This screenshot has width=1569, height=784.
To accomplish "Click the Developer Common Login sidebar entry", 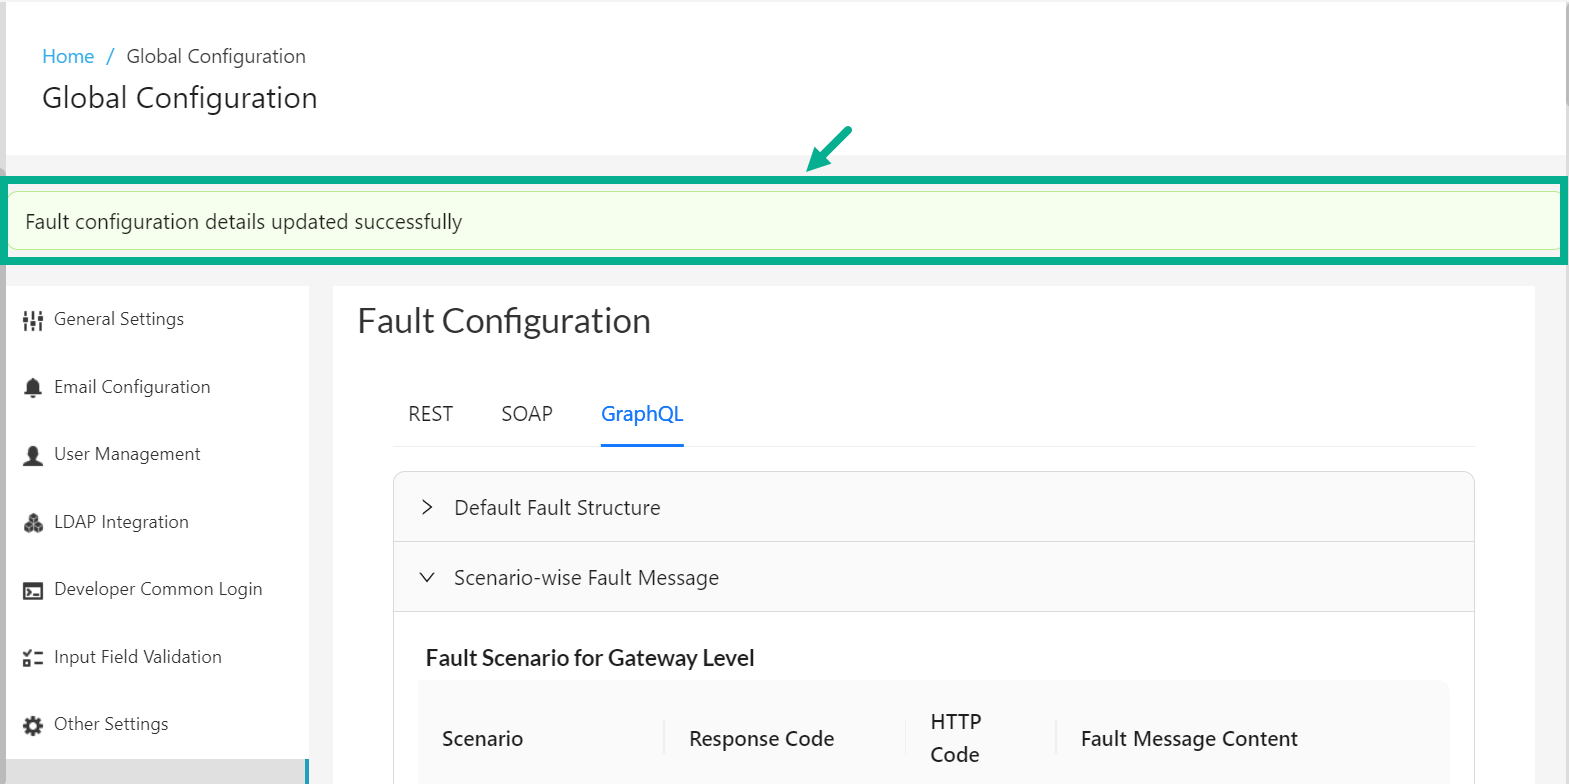I will (x=158, y=588).
